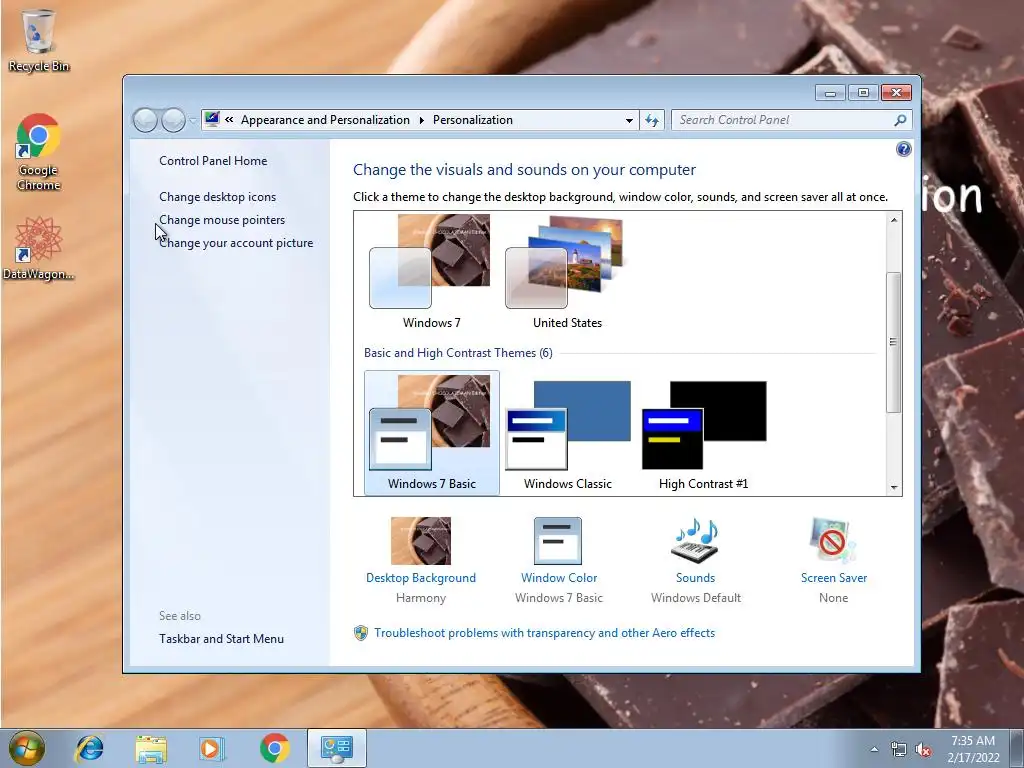Click the theme list scroll up arrow

tap(894, 220)
